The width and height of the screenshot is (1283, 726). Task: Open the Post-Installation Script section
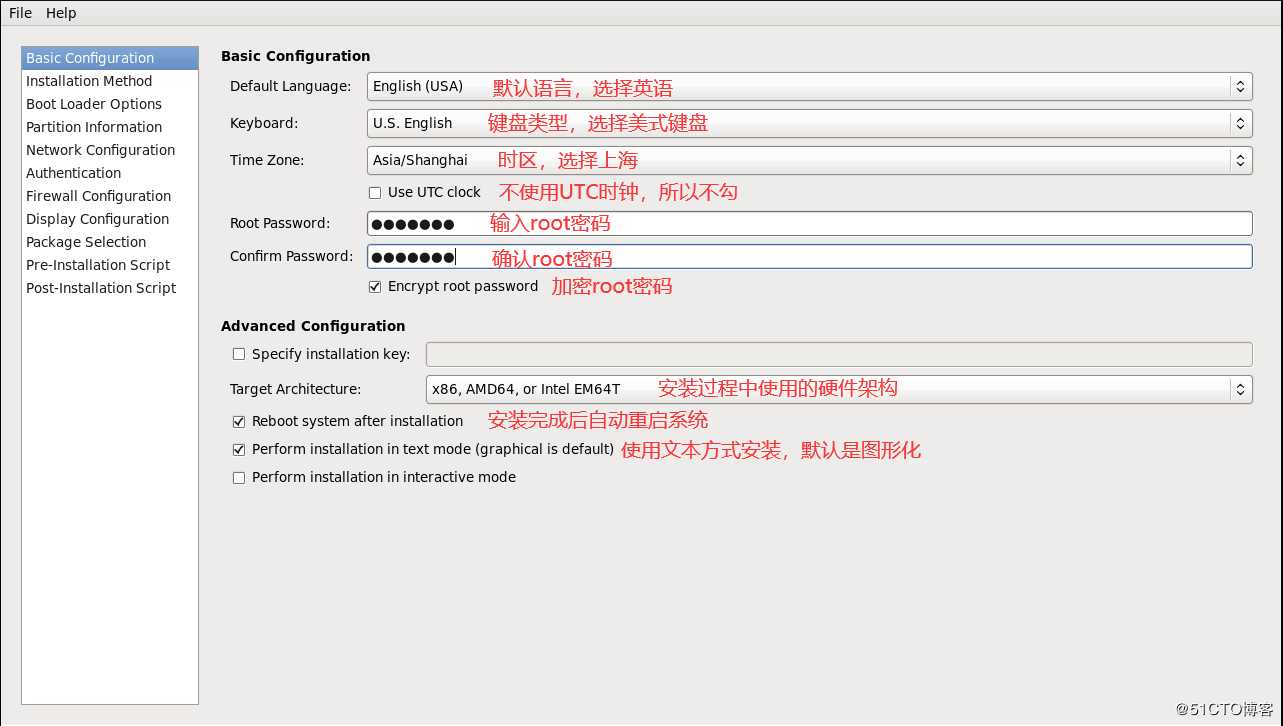(x=110, y=288)
